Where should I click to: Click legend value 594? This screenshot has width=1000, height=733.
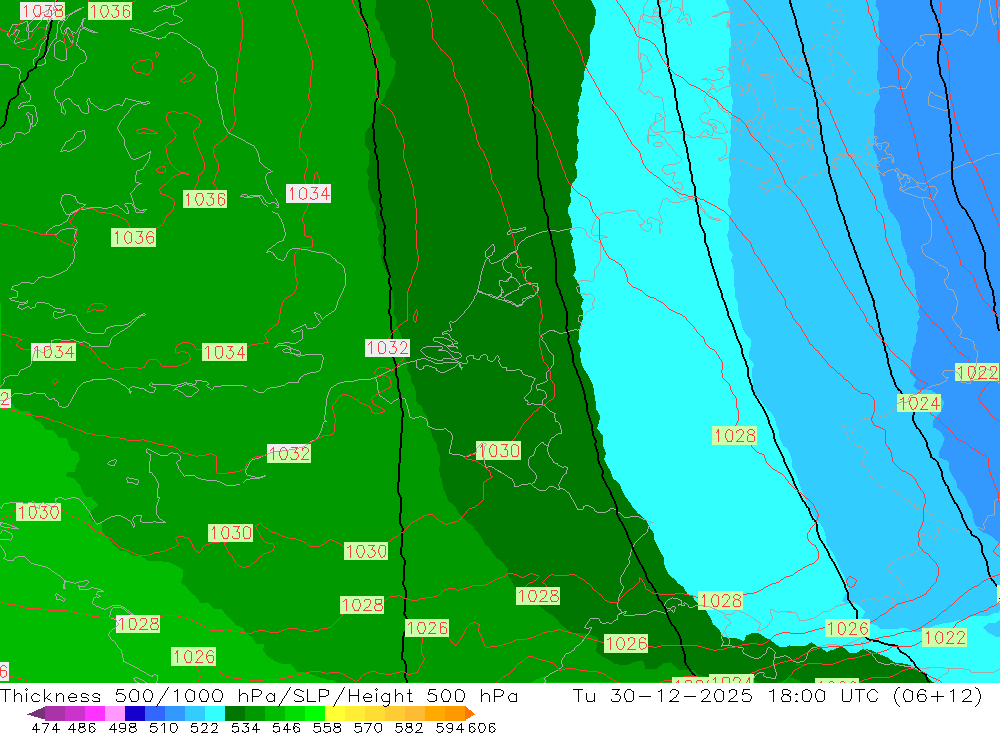(x=450, y=728)
